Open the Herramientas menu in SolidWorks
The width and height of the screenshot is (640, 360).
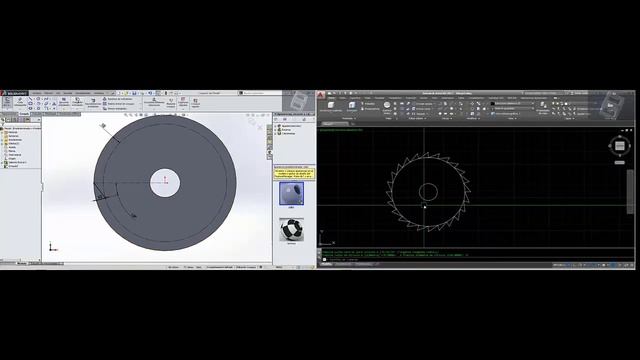[x=83, y=93]
